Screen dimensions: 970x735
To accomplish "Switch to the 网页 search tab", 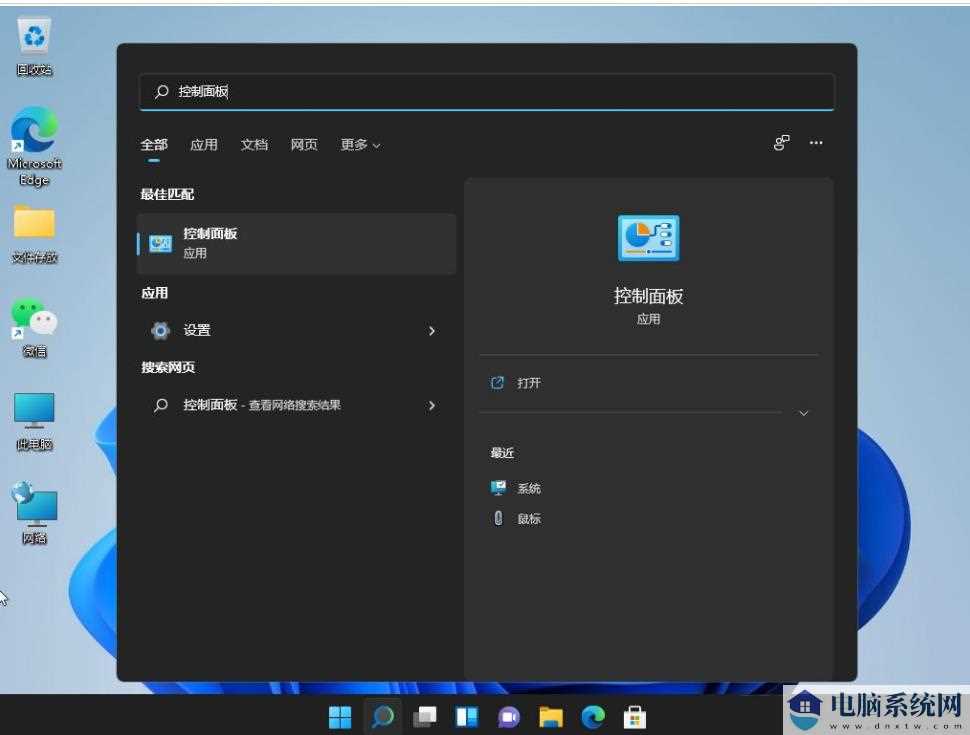I will point(304,144).
